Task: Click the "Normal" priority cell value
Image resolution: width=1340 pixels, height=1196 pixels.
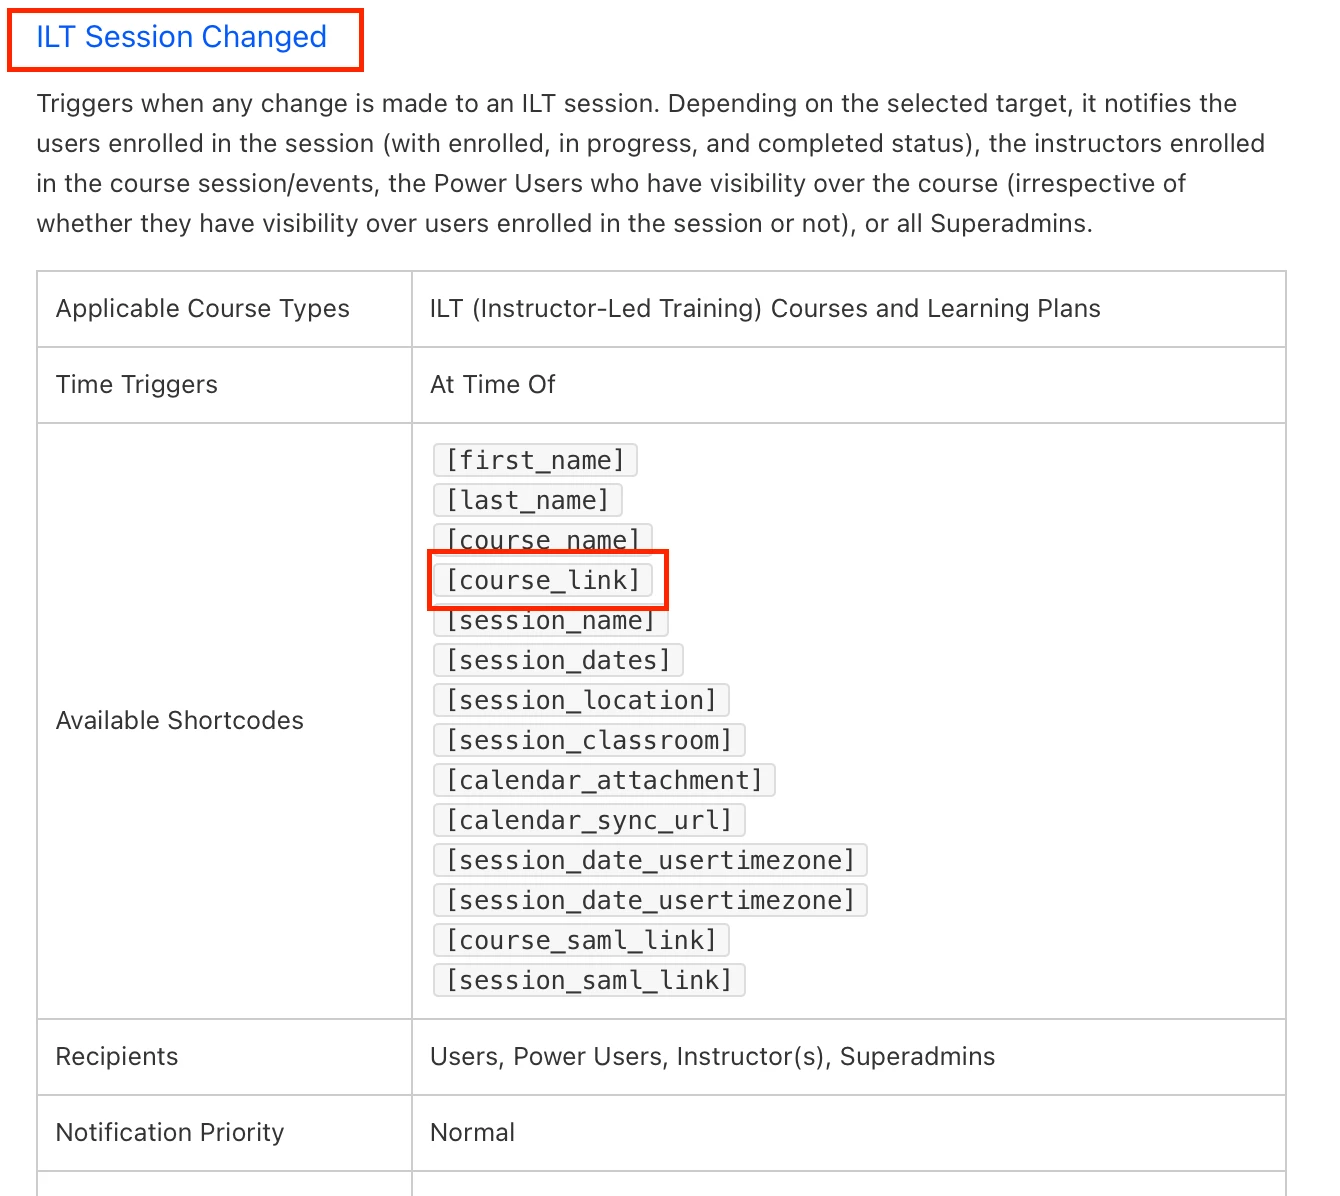Action: 473,1132
